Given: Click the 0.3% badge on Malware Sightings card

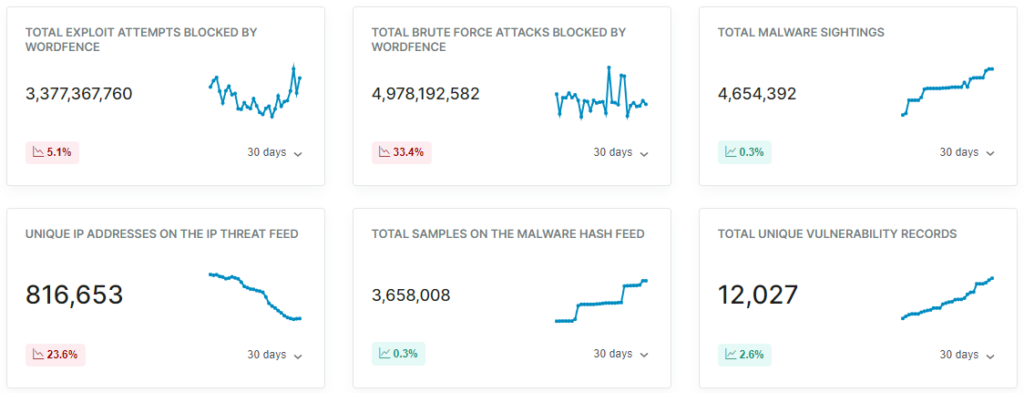Looking at the screenshot, I should pyautogui.click(x=744, y=152).
